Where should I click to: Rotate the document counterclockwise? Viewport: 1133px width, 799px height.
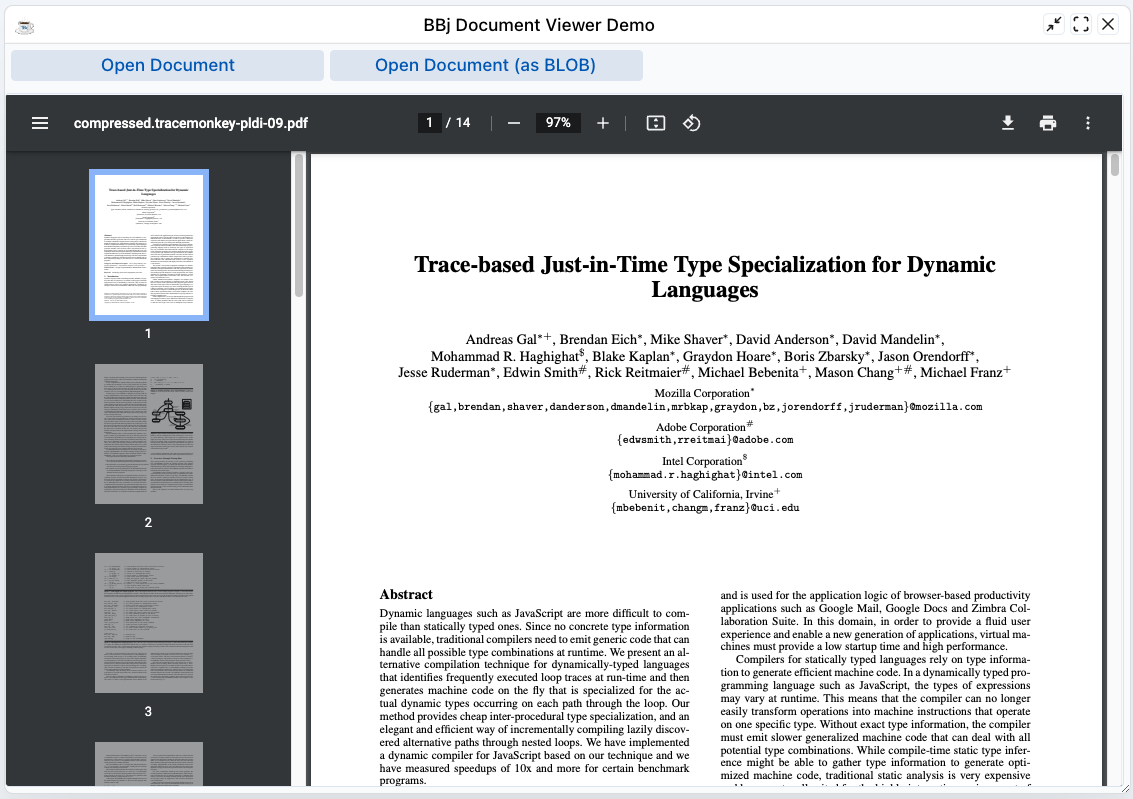[691, 123]
